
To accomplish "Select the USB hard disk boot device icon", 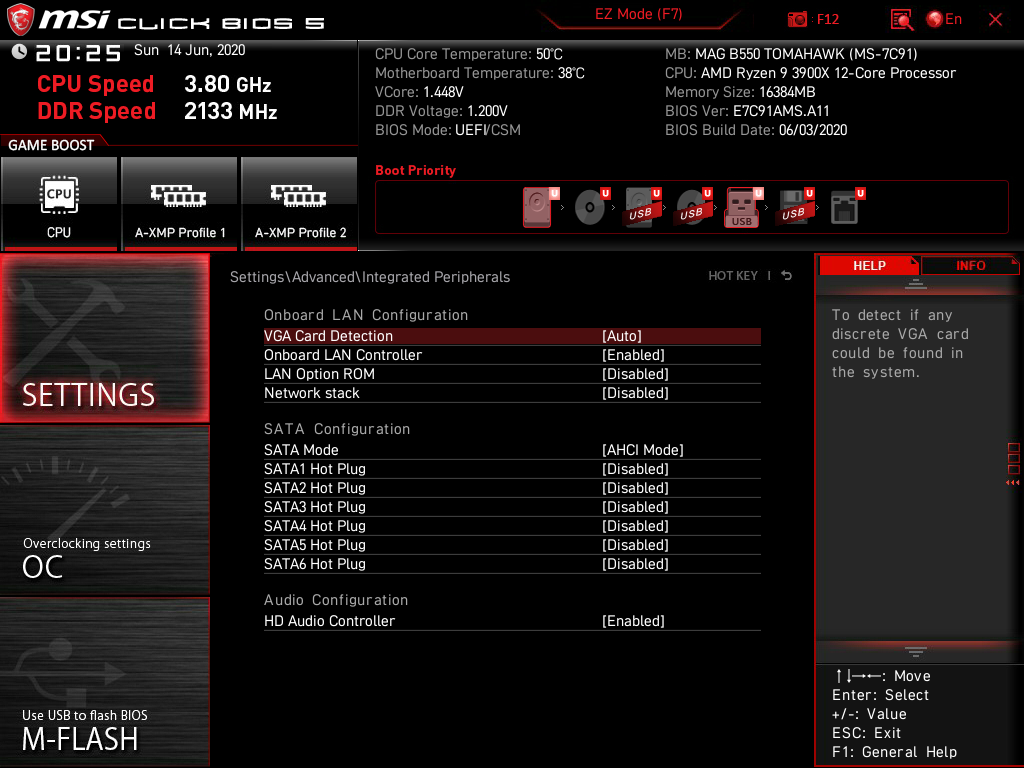I will (643, 207).
